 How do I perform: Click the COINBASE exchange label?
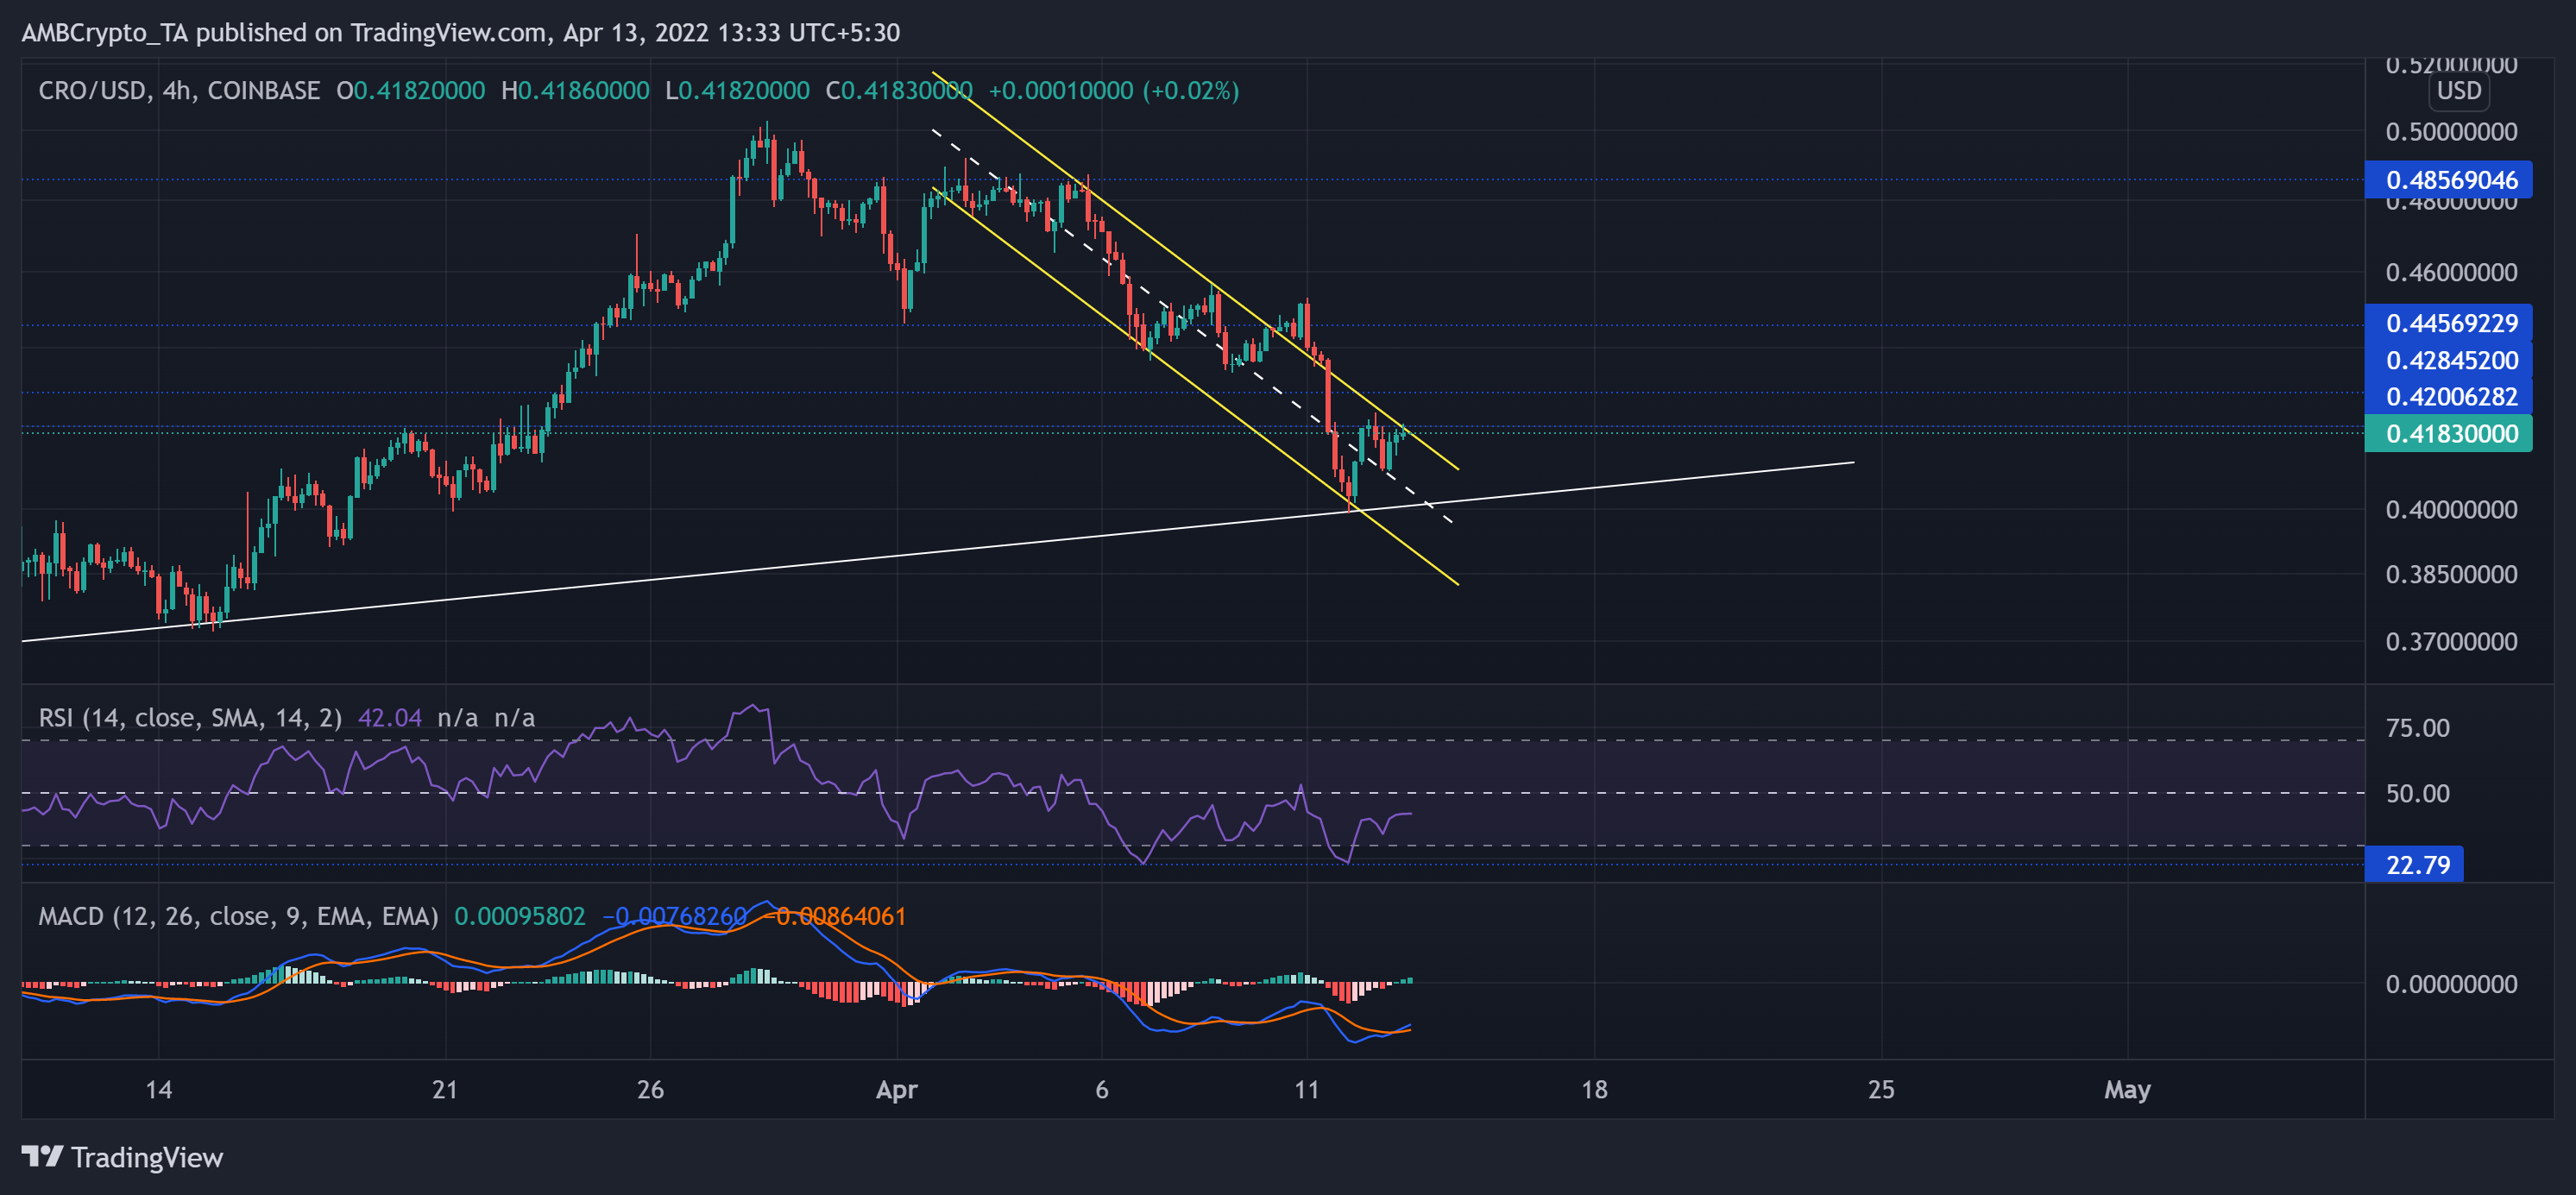coord(265,90)
